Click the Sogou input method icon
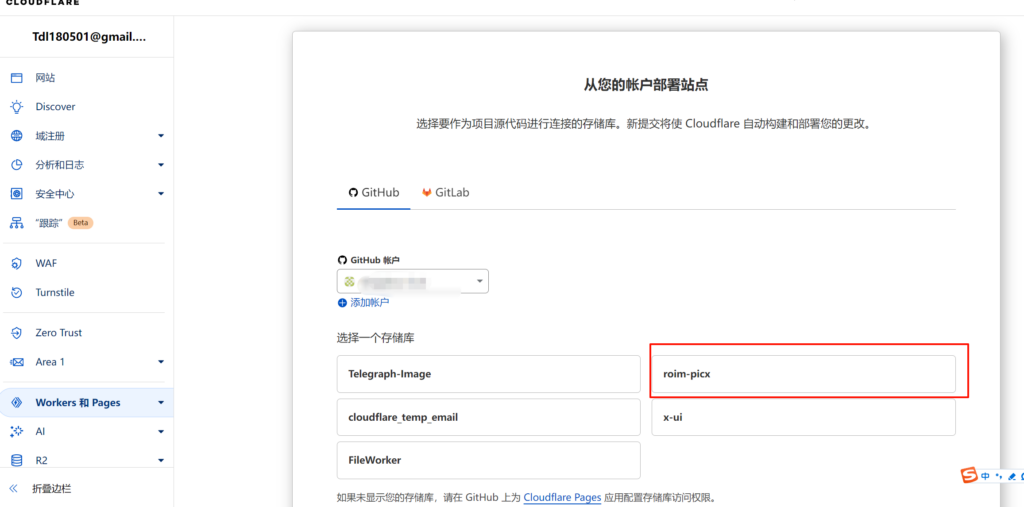Screen dimensions: 1024x507 [x=969, y=476]
